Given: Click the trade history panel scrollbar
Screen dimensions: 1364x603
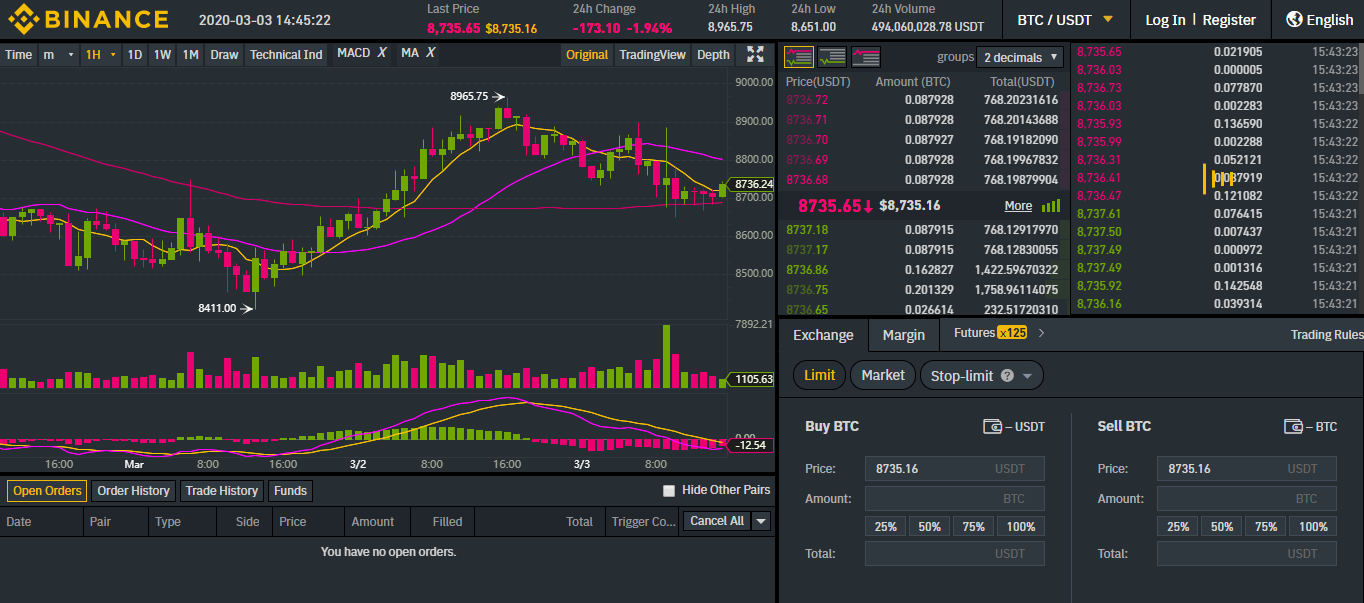Looking at the screenshot, I should (x=1360, y=70).
